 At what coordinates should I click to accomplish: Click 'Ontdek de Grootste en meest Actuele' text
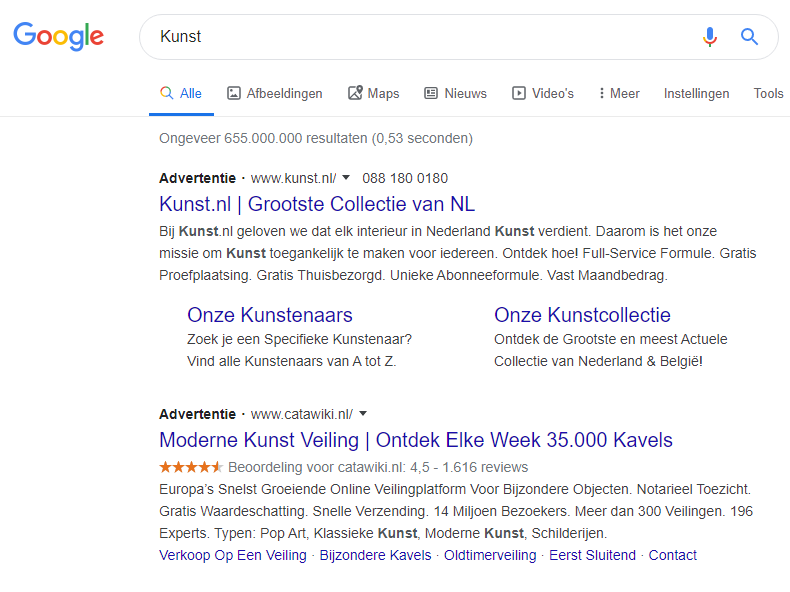point(611,339)
